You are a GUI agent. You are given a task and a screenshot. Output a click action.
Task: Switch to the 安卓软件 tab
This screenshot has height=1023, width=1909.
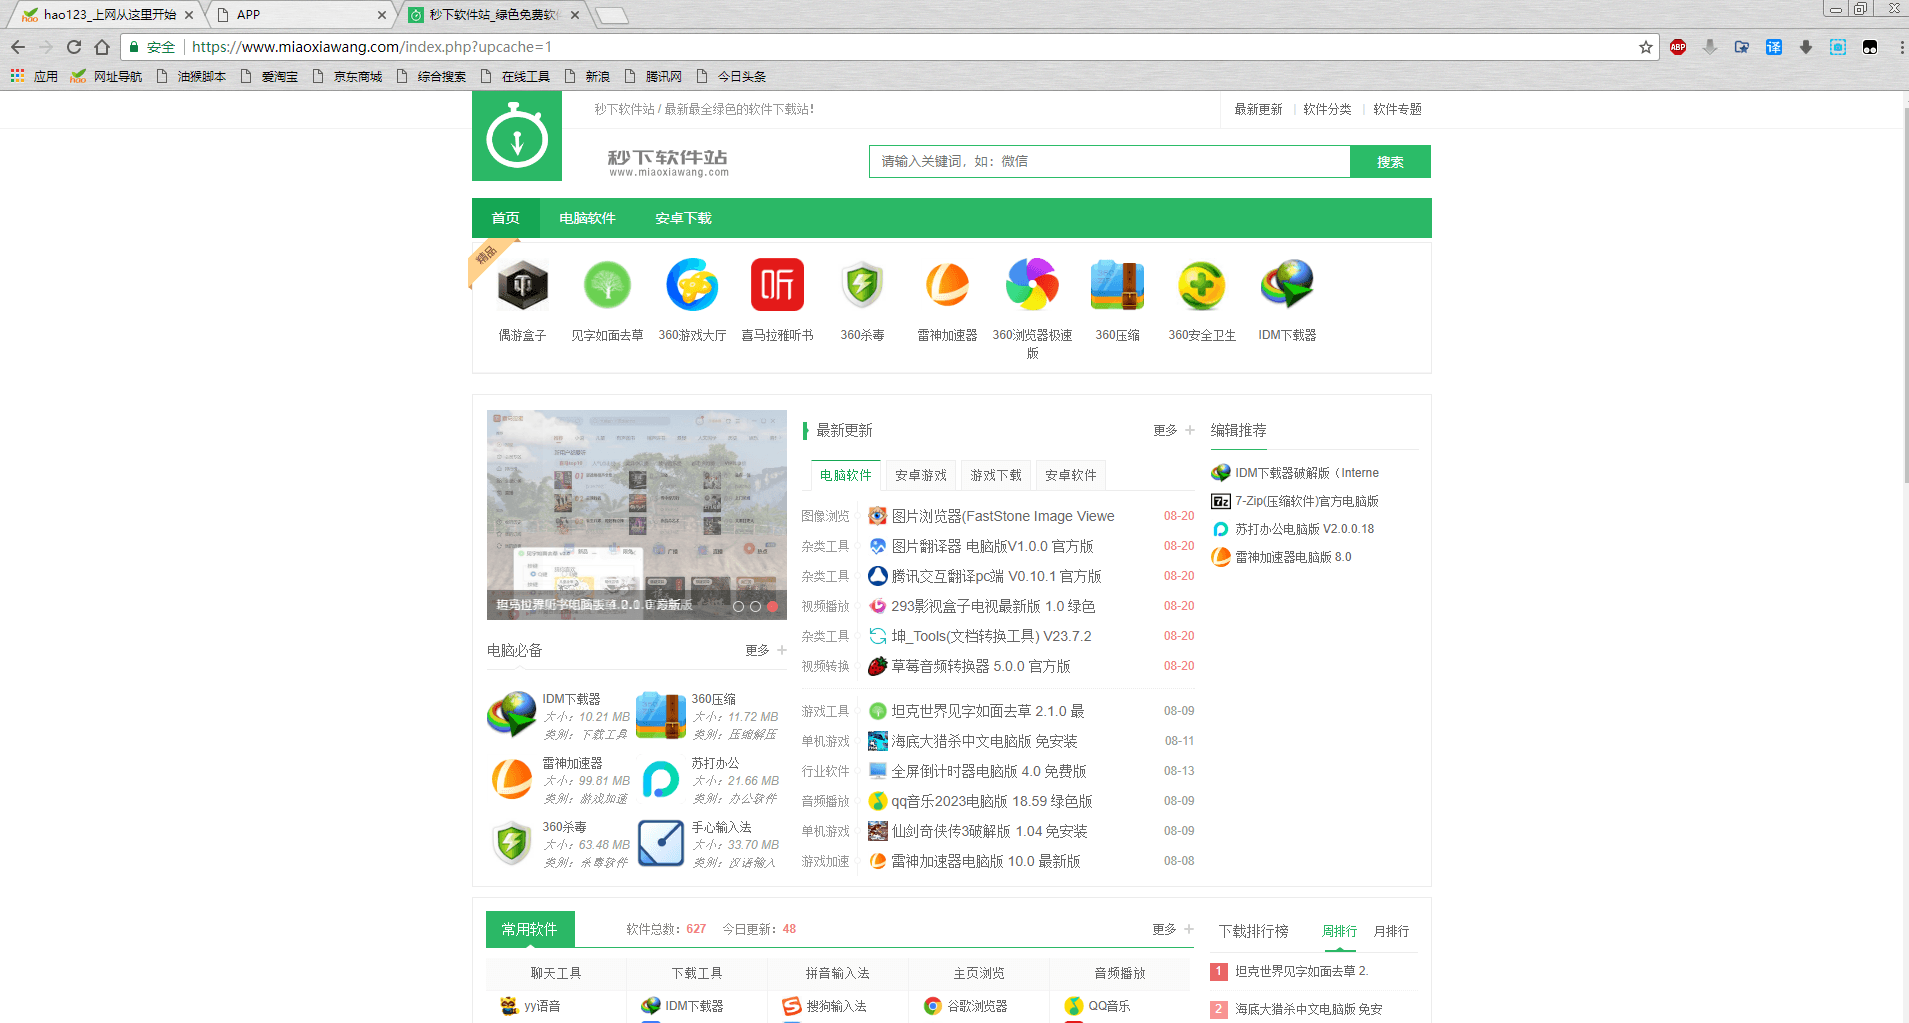coord(1071,475)
